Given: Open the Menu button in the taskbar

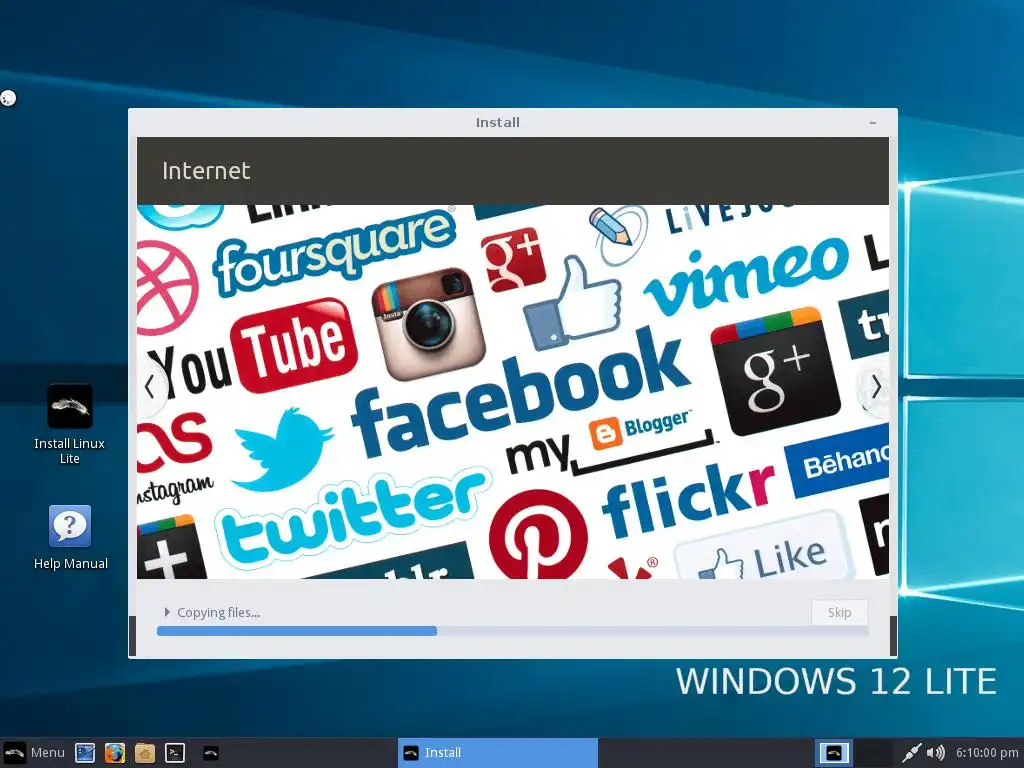Looking at the screenshot, I should (x=34, y=752).
